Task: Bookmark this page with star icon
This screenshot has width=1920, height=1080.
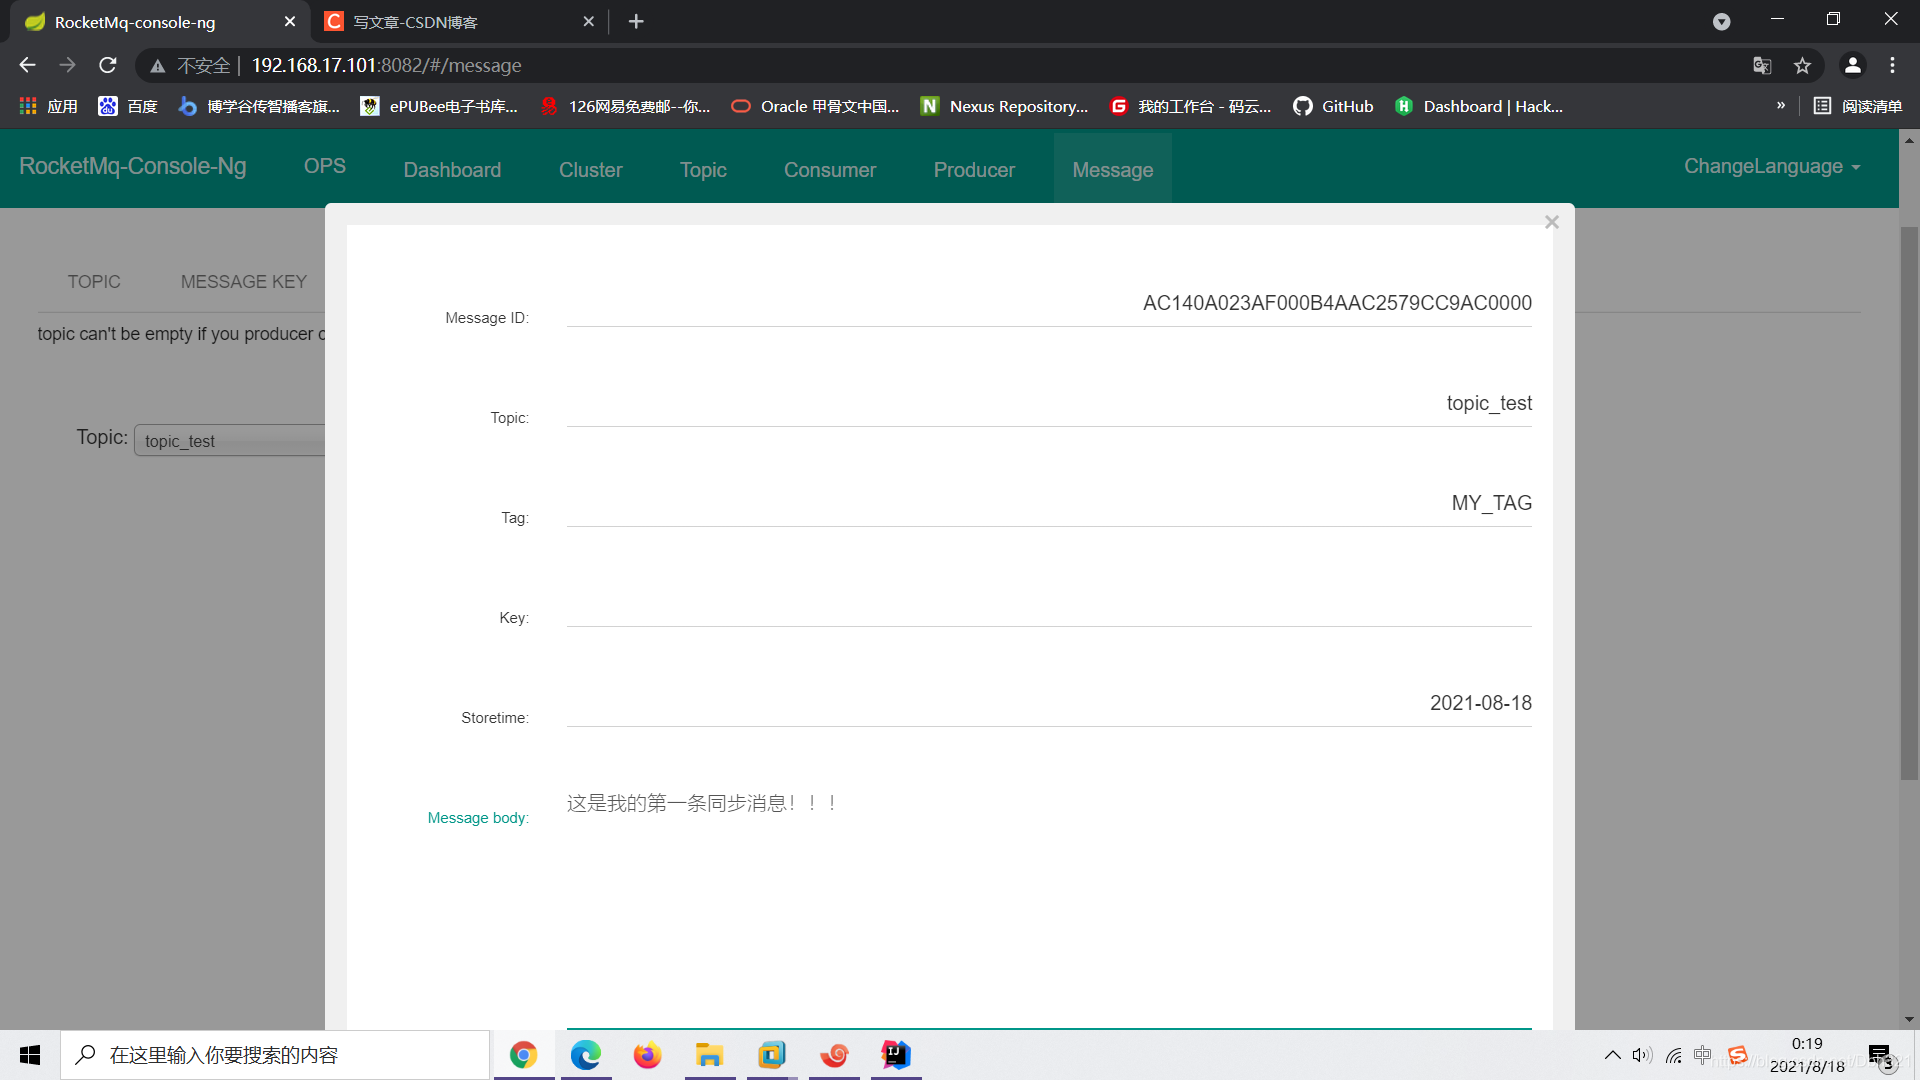Action: click(1802, 65)
